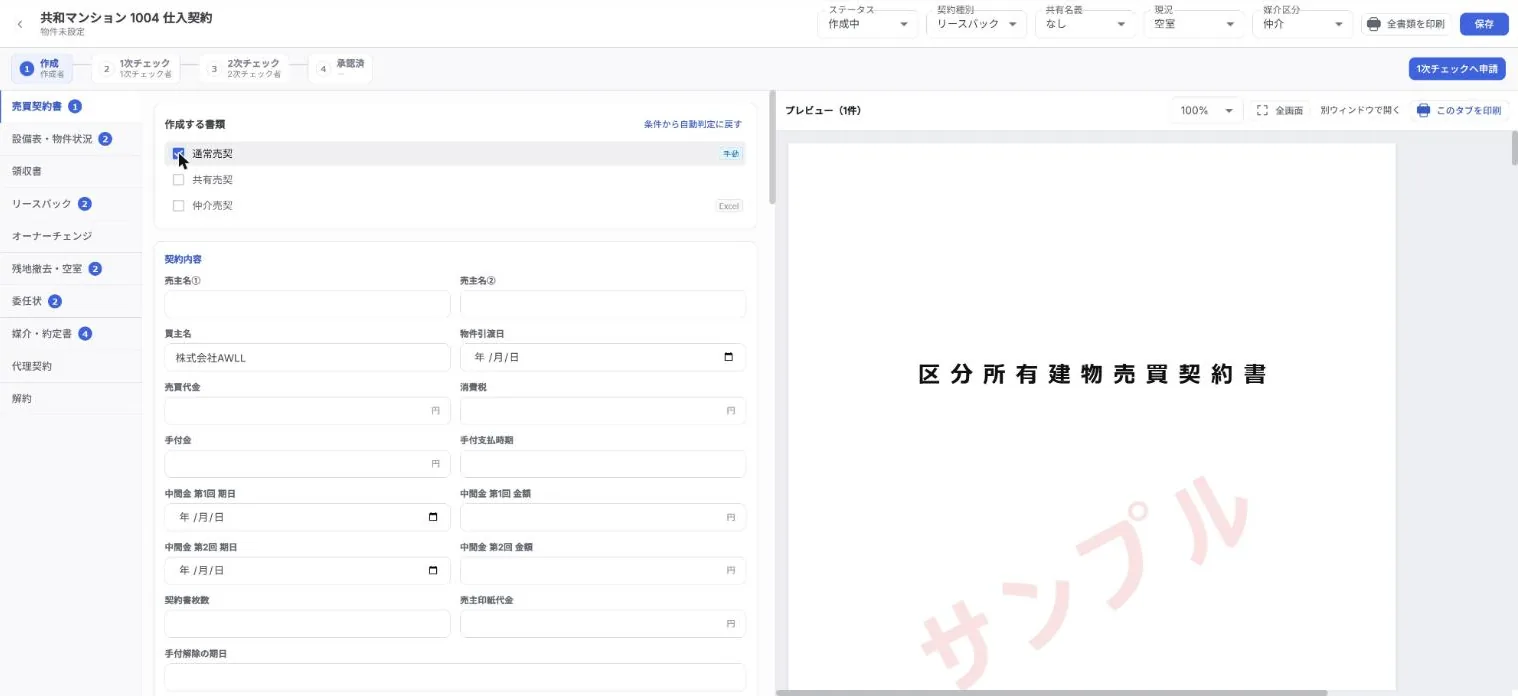Click the 売主印紙代金 input field
The width and height of the screenshot is (1518, 696).
603,624
